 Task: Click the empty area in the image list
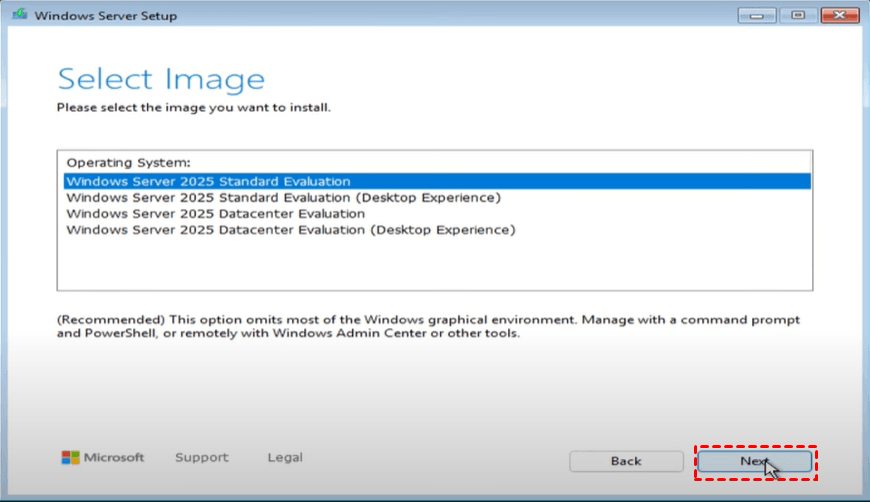[435, 266]
